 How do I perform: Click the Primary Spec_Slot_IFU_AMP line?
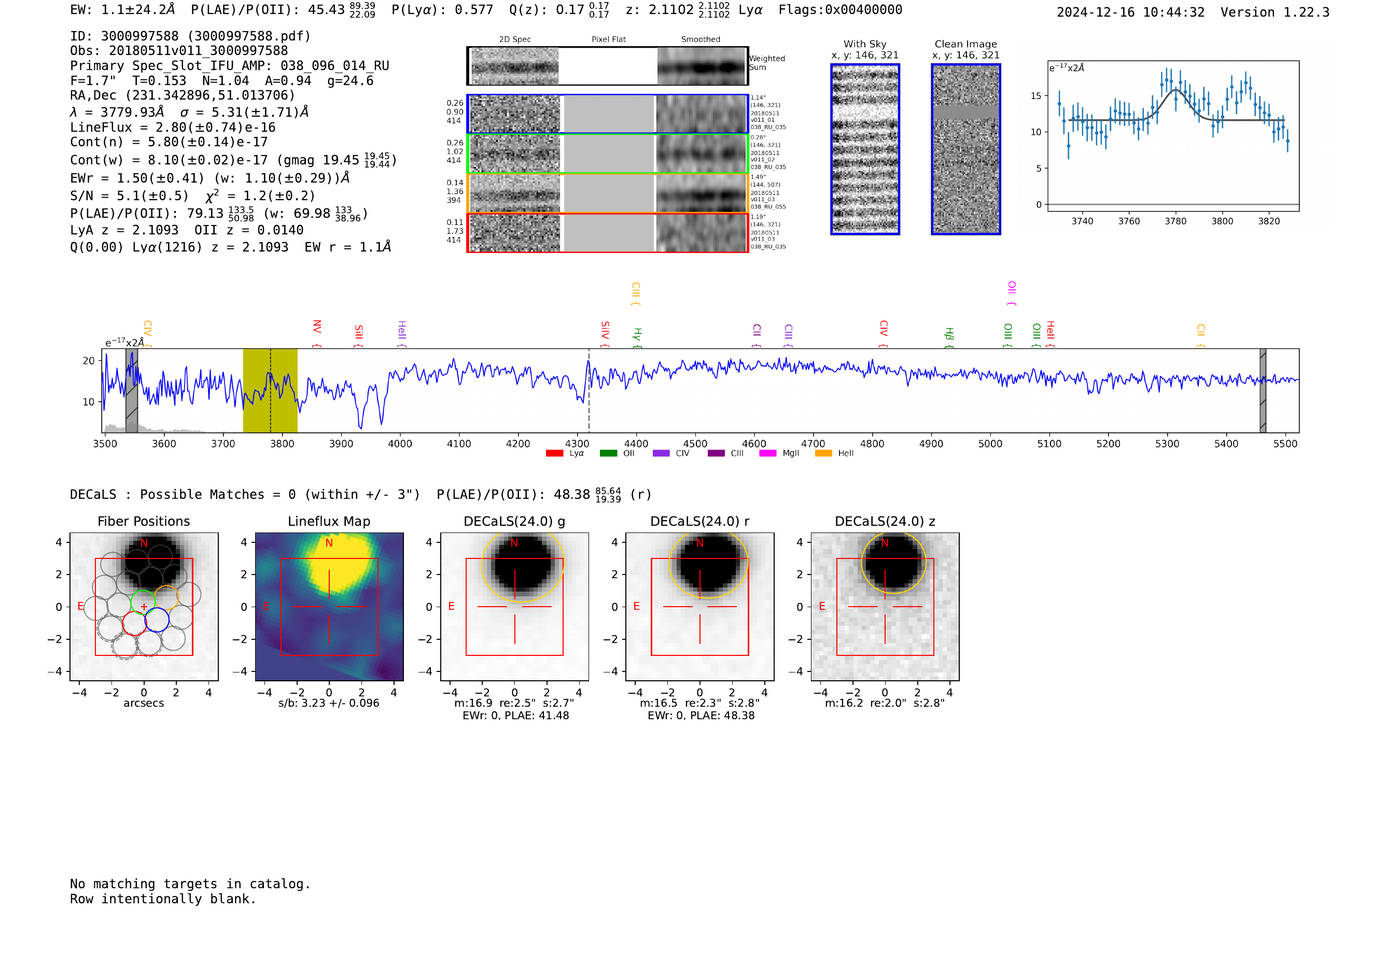point(230,66)
